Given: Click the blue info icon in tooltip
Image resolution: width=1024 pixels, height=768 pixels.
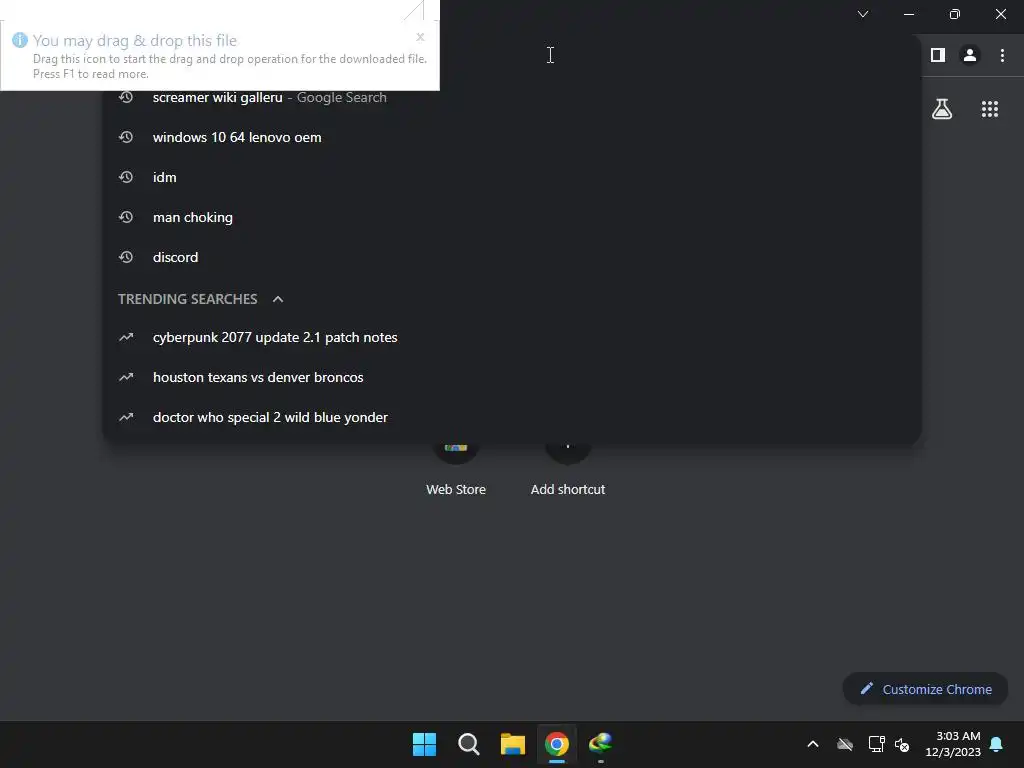Looking at the screenshot, I should (20, 40).
